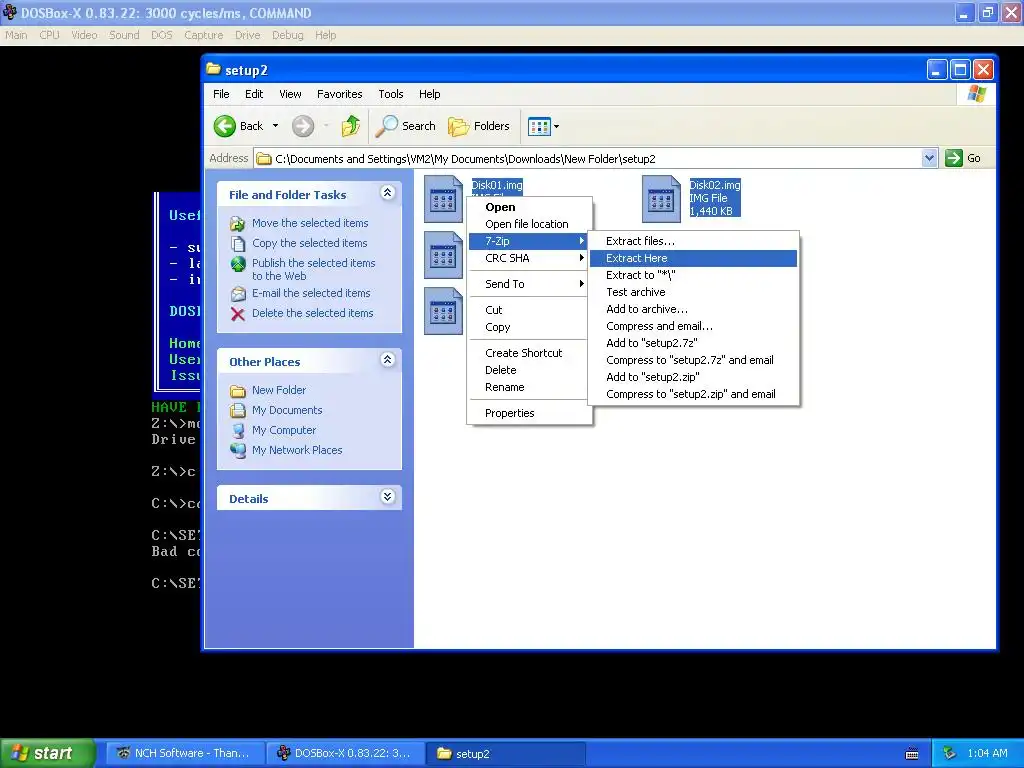Viewport: 1024px width, 768px height.
Task: Open My Documents in Other Places
Action: tap(287, 410)
